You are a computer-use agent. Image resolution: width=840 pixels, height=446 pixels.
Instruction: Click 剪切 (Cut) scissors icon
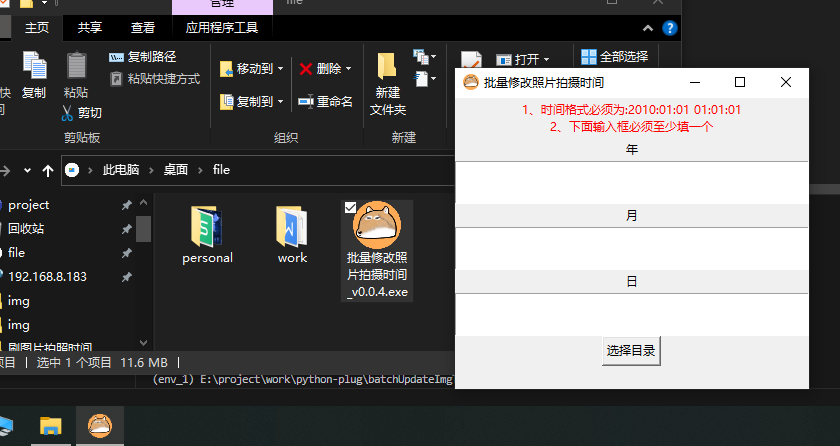click(x=68, y=112)
